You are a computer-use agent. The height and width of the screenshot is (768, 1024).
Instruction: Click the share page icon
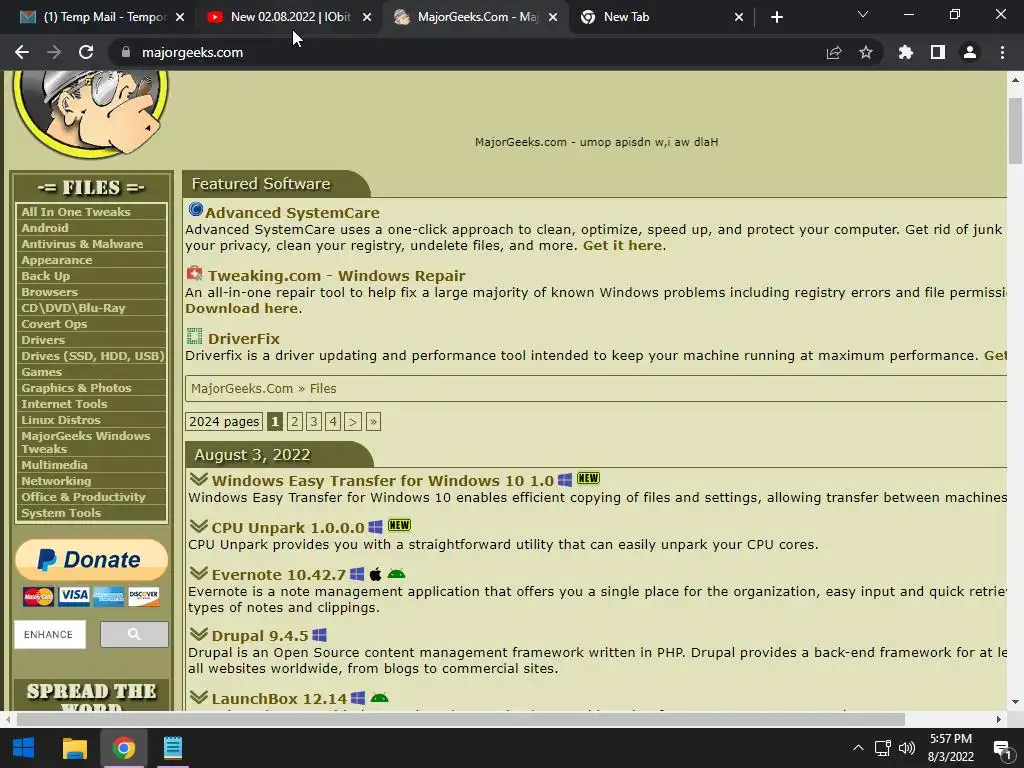834,52
